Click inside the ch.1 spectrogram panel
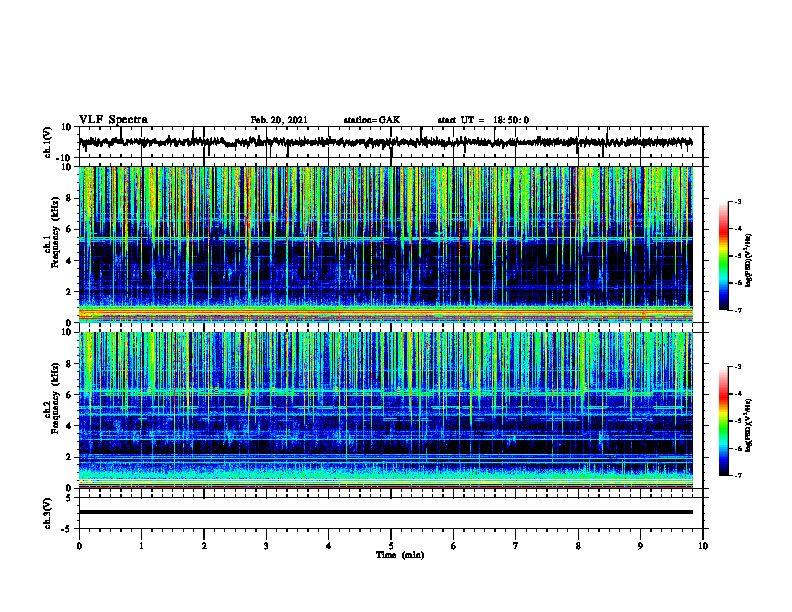Screen dimensions: 792x612 385,244
